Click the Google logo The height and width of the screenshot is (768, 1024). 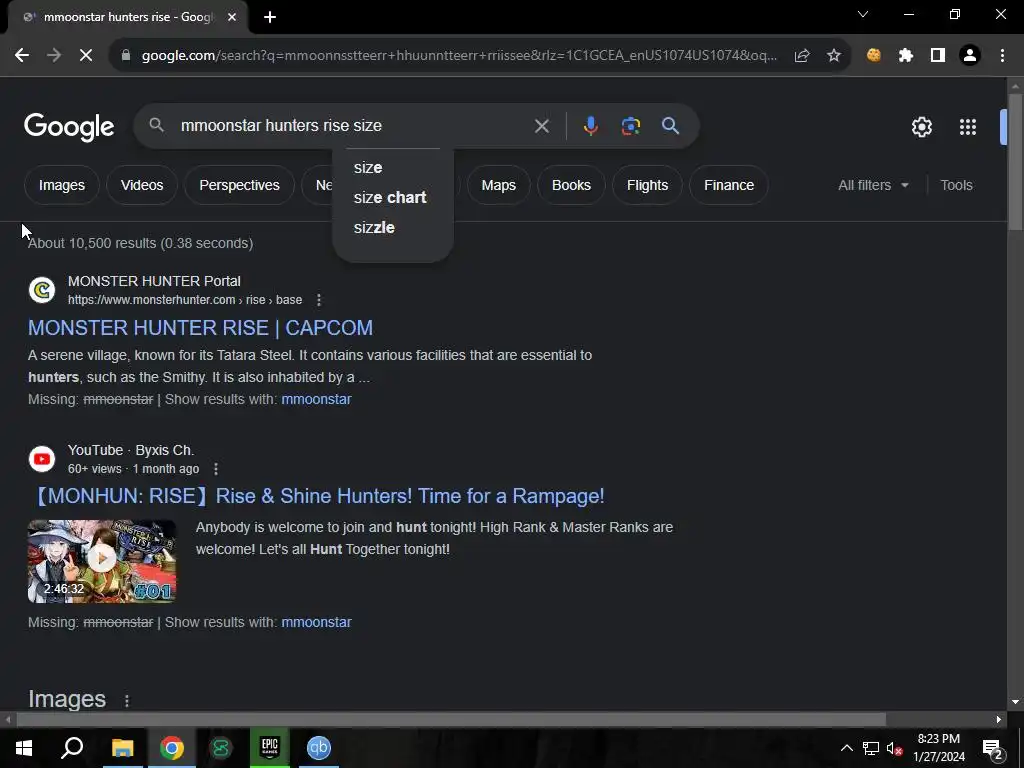coord(69,127)
